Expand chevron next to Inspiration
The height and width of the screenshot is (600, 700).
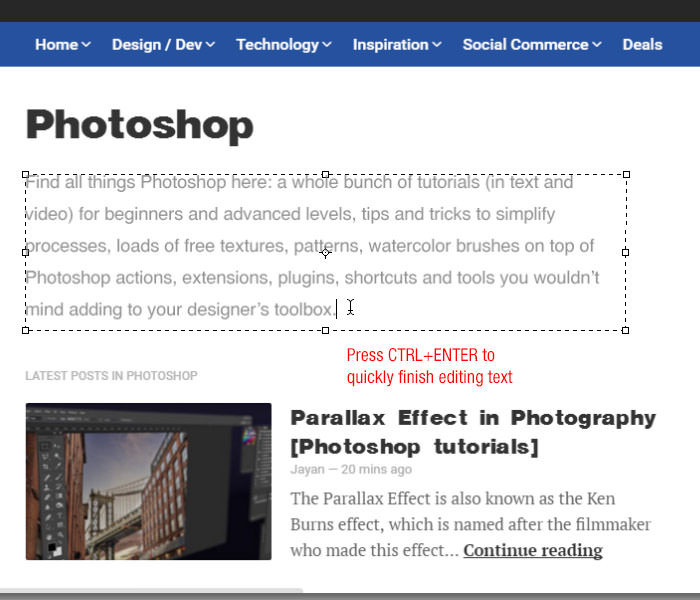click(x=437, y=45)
